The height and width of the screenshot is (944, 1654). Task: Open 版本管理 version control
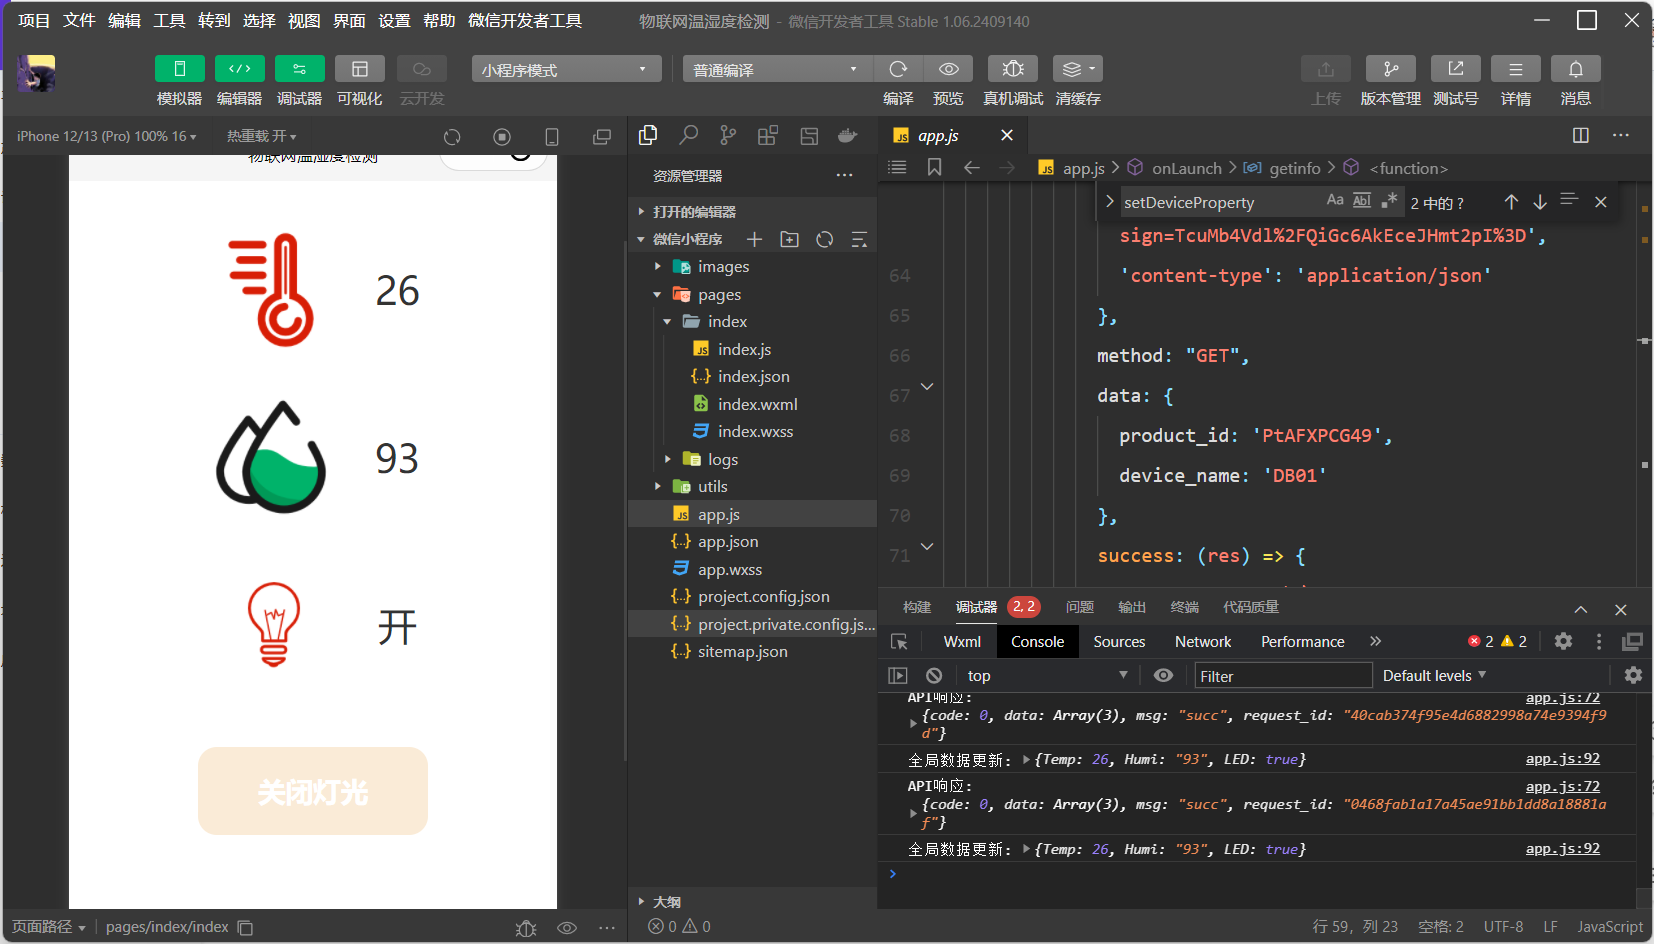(x=1391, y=69)
